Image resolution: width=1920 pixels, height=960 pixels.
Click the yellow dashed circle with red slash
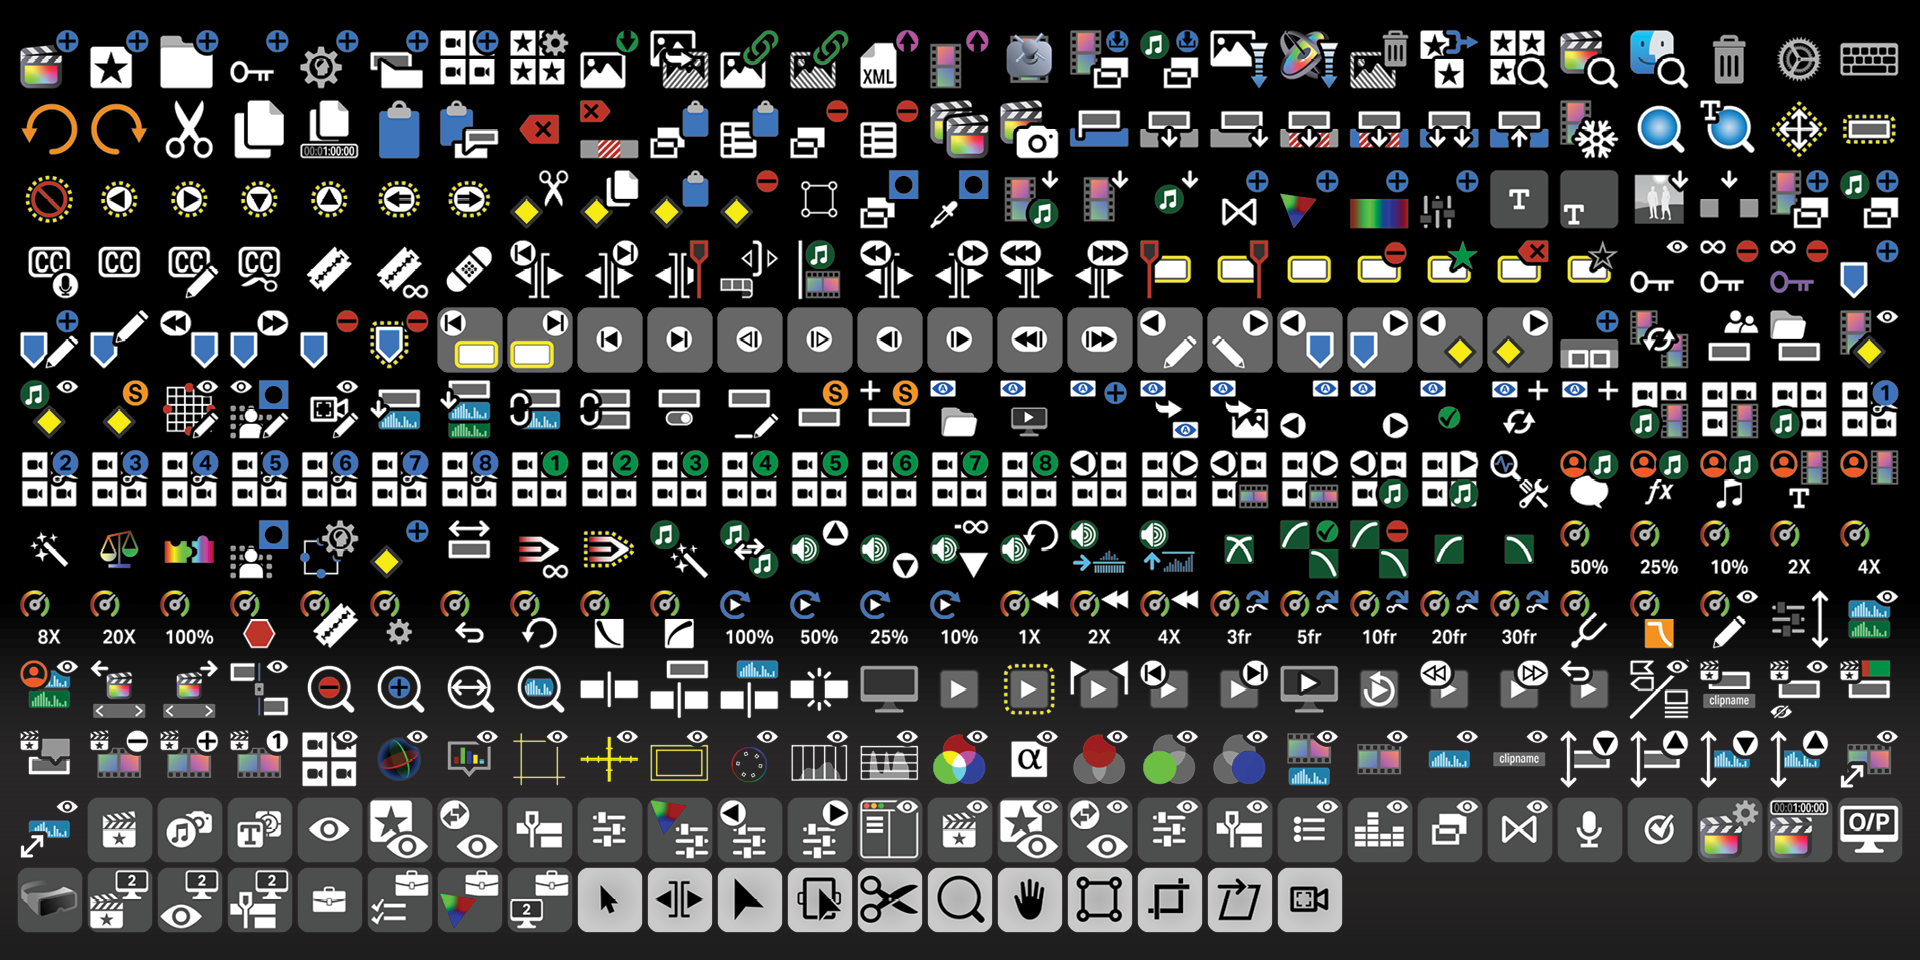pos(48,200)
